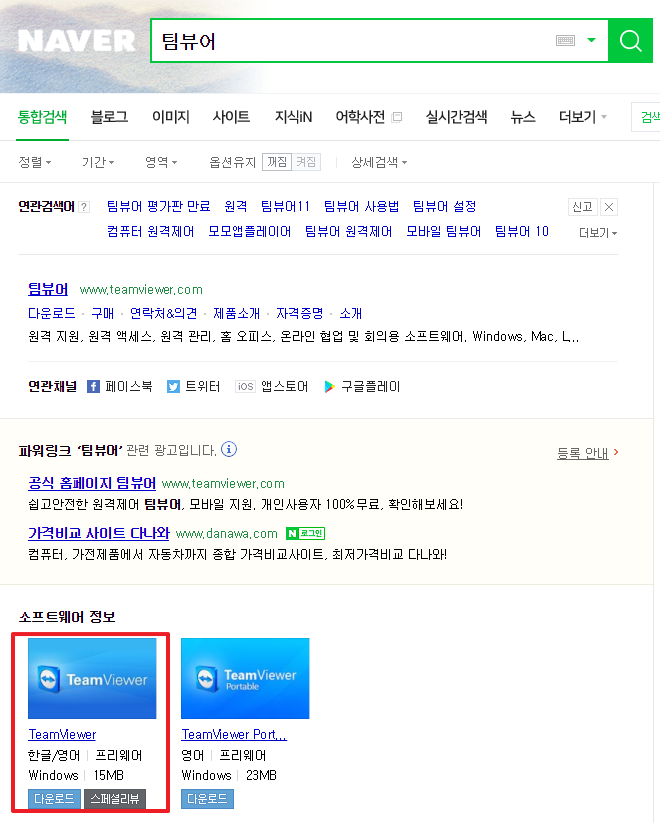Open the TeamViewer Port.. title link
Viewport: 660px width, 823px height.
234,734
